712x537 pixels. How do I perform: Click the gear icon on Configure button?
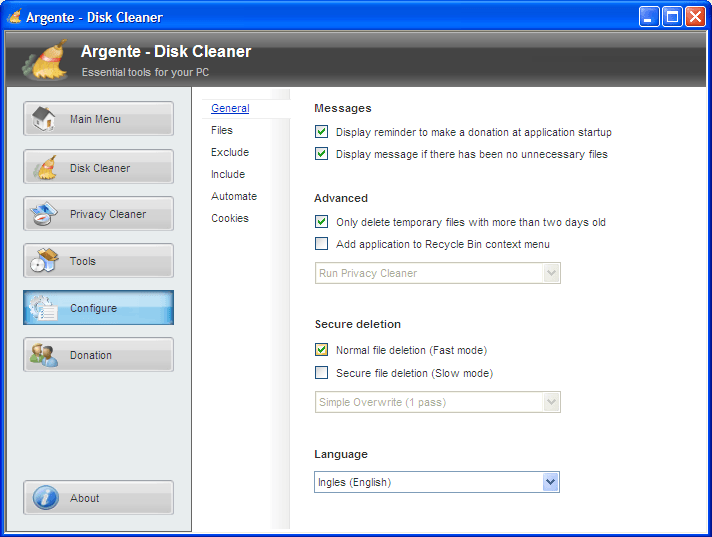[x=44, y=308]
